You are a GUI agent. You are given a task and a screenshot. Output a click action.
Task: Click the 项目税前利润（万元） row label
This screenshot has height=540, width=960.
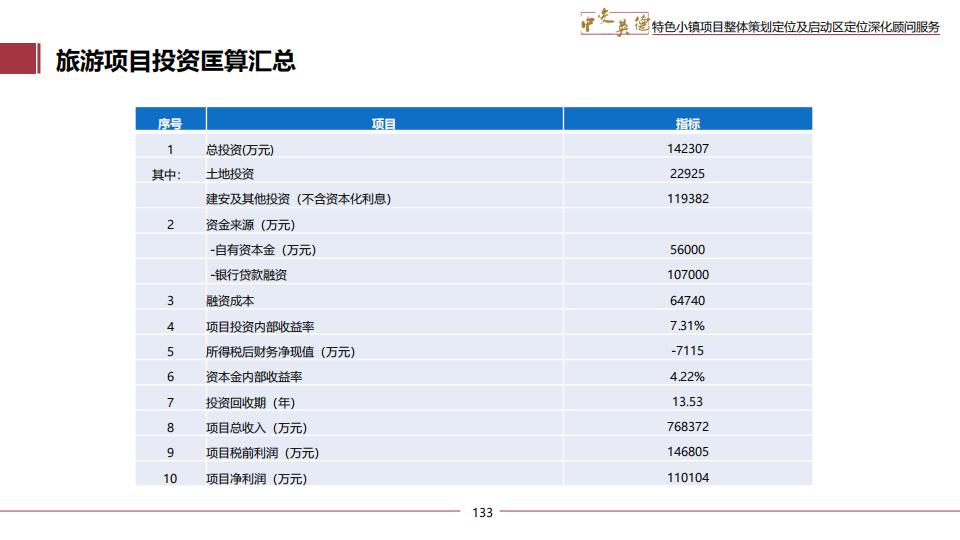click(x=262, y=453)
